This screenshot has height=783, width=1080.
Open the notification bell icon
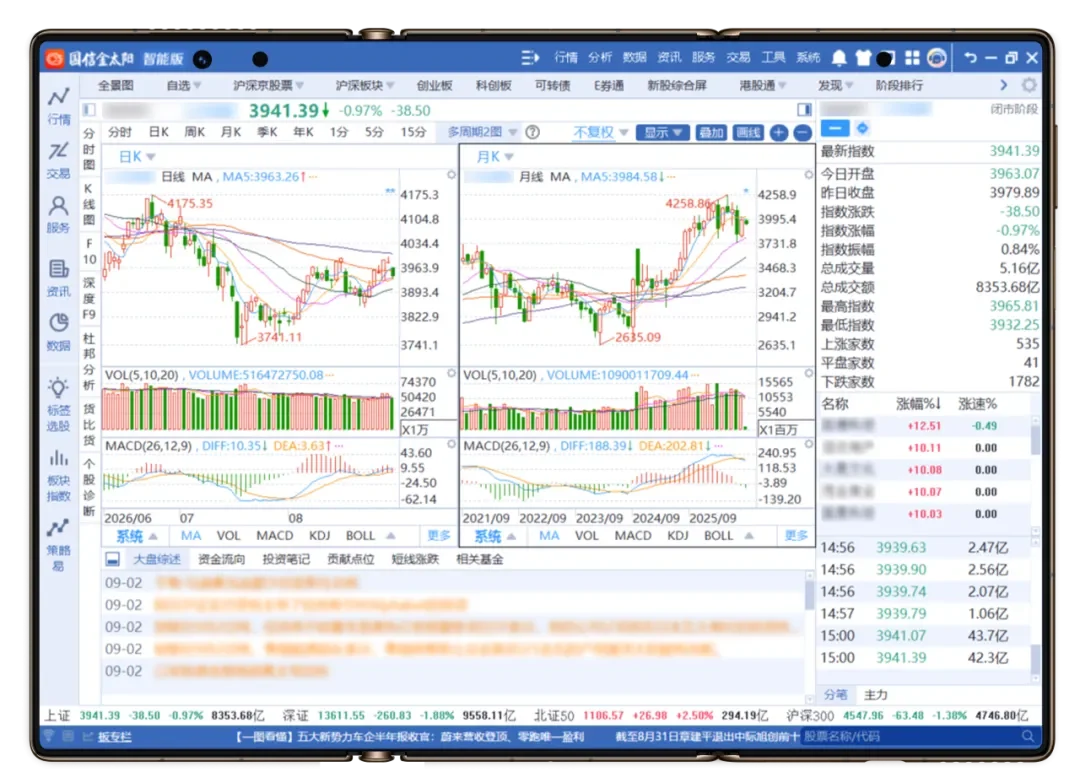(x=838, y=59)
